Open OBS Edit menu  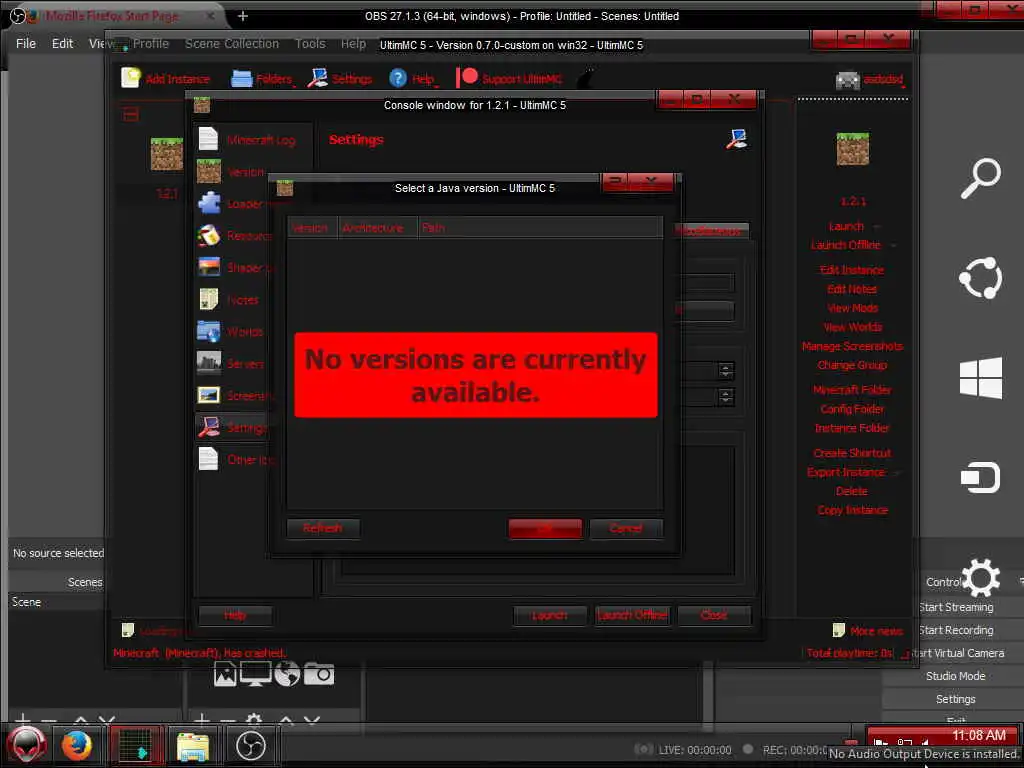click(x=62, y=43)
